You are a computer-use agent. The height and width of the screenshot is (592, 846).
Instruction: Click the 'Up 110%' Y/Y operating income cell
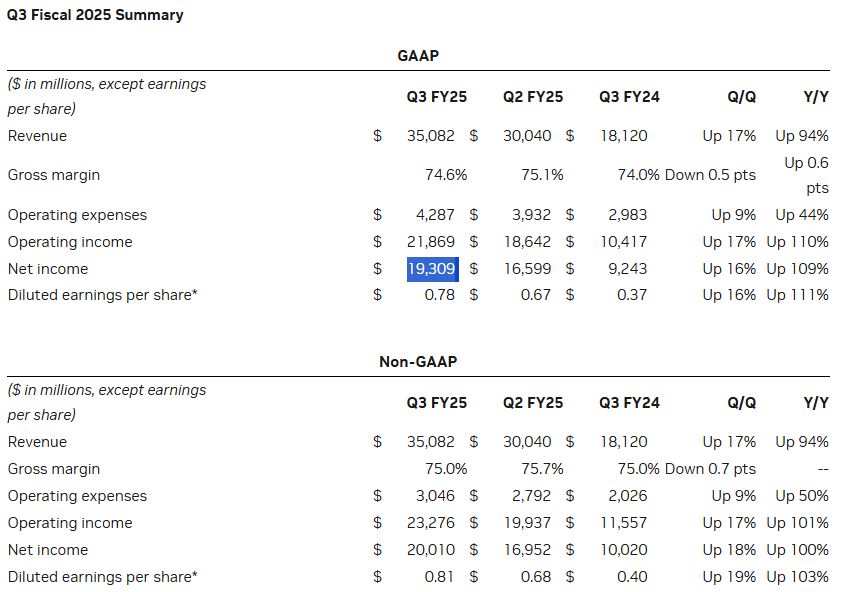pyautogui.click(x=797, y=242)
